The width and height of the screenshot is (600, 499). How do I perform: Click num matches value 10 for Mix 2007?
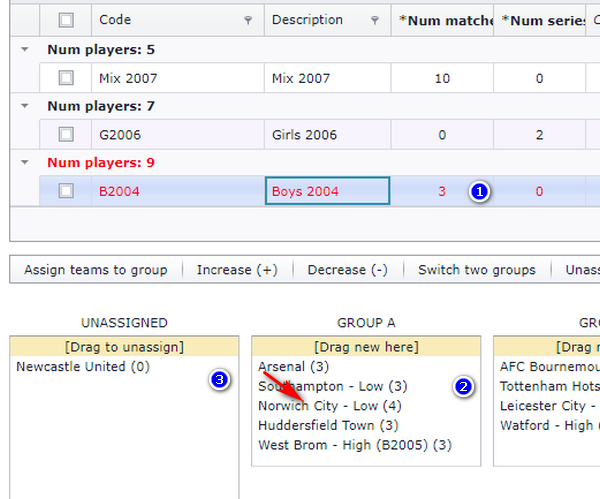pyautogui.click(x=442, y=78)
